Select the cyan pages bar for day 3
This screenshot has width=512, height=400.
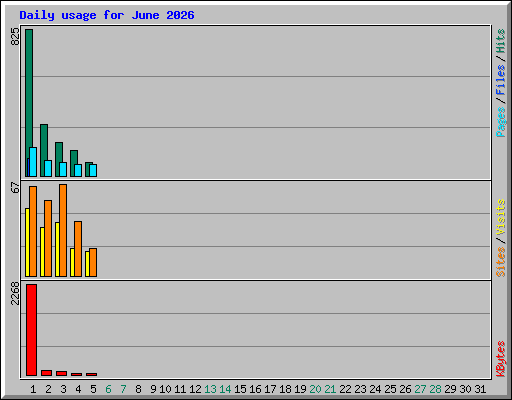point(63,170)
